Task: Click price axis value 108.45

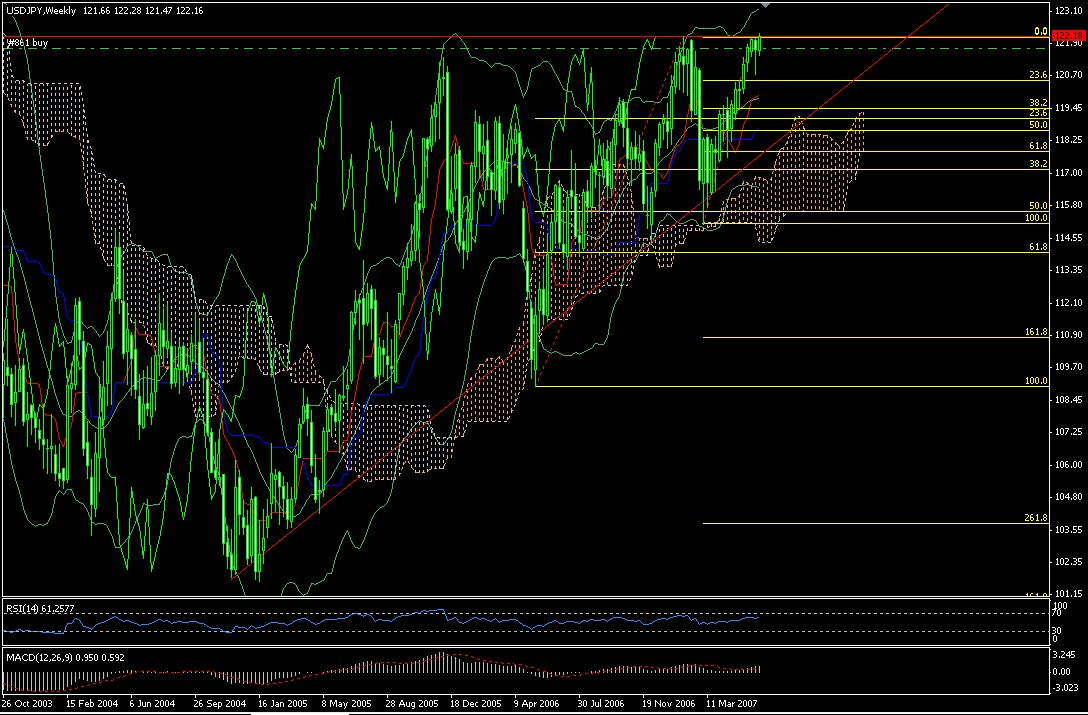Action: [x=1067, y=399]
